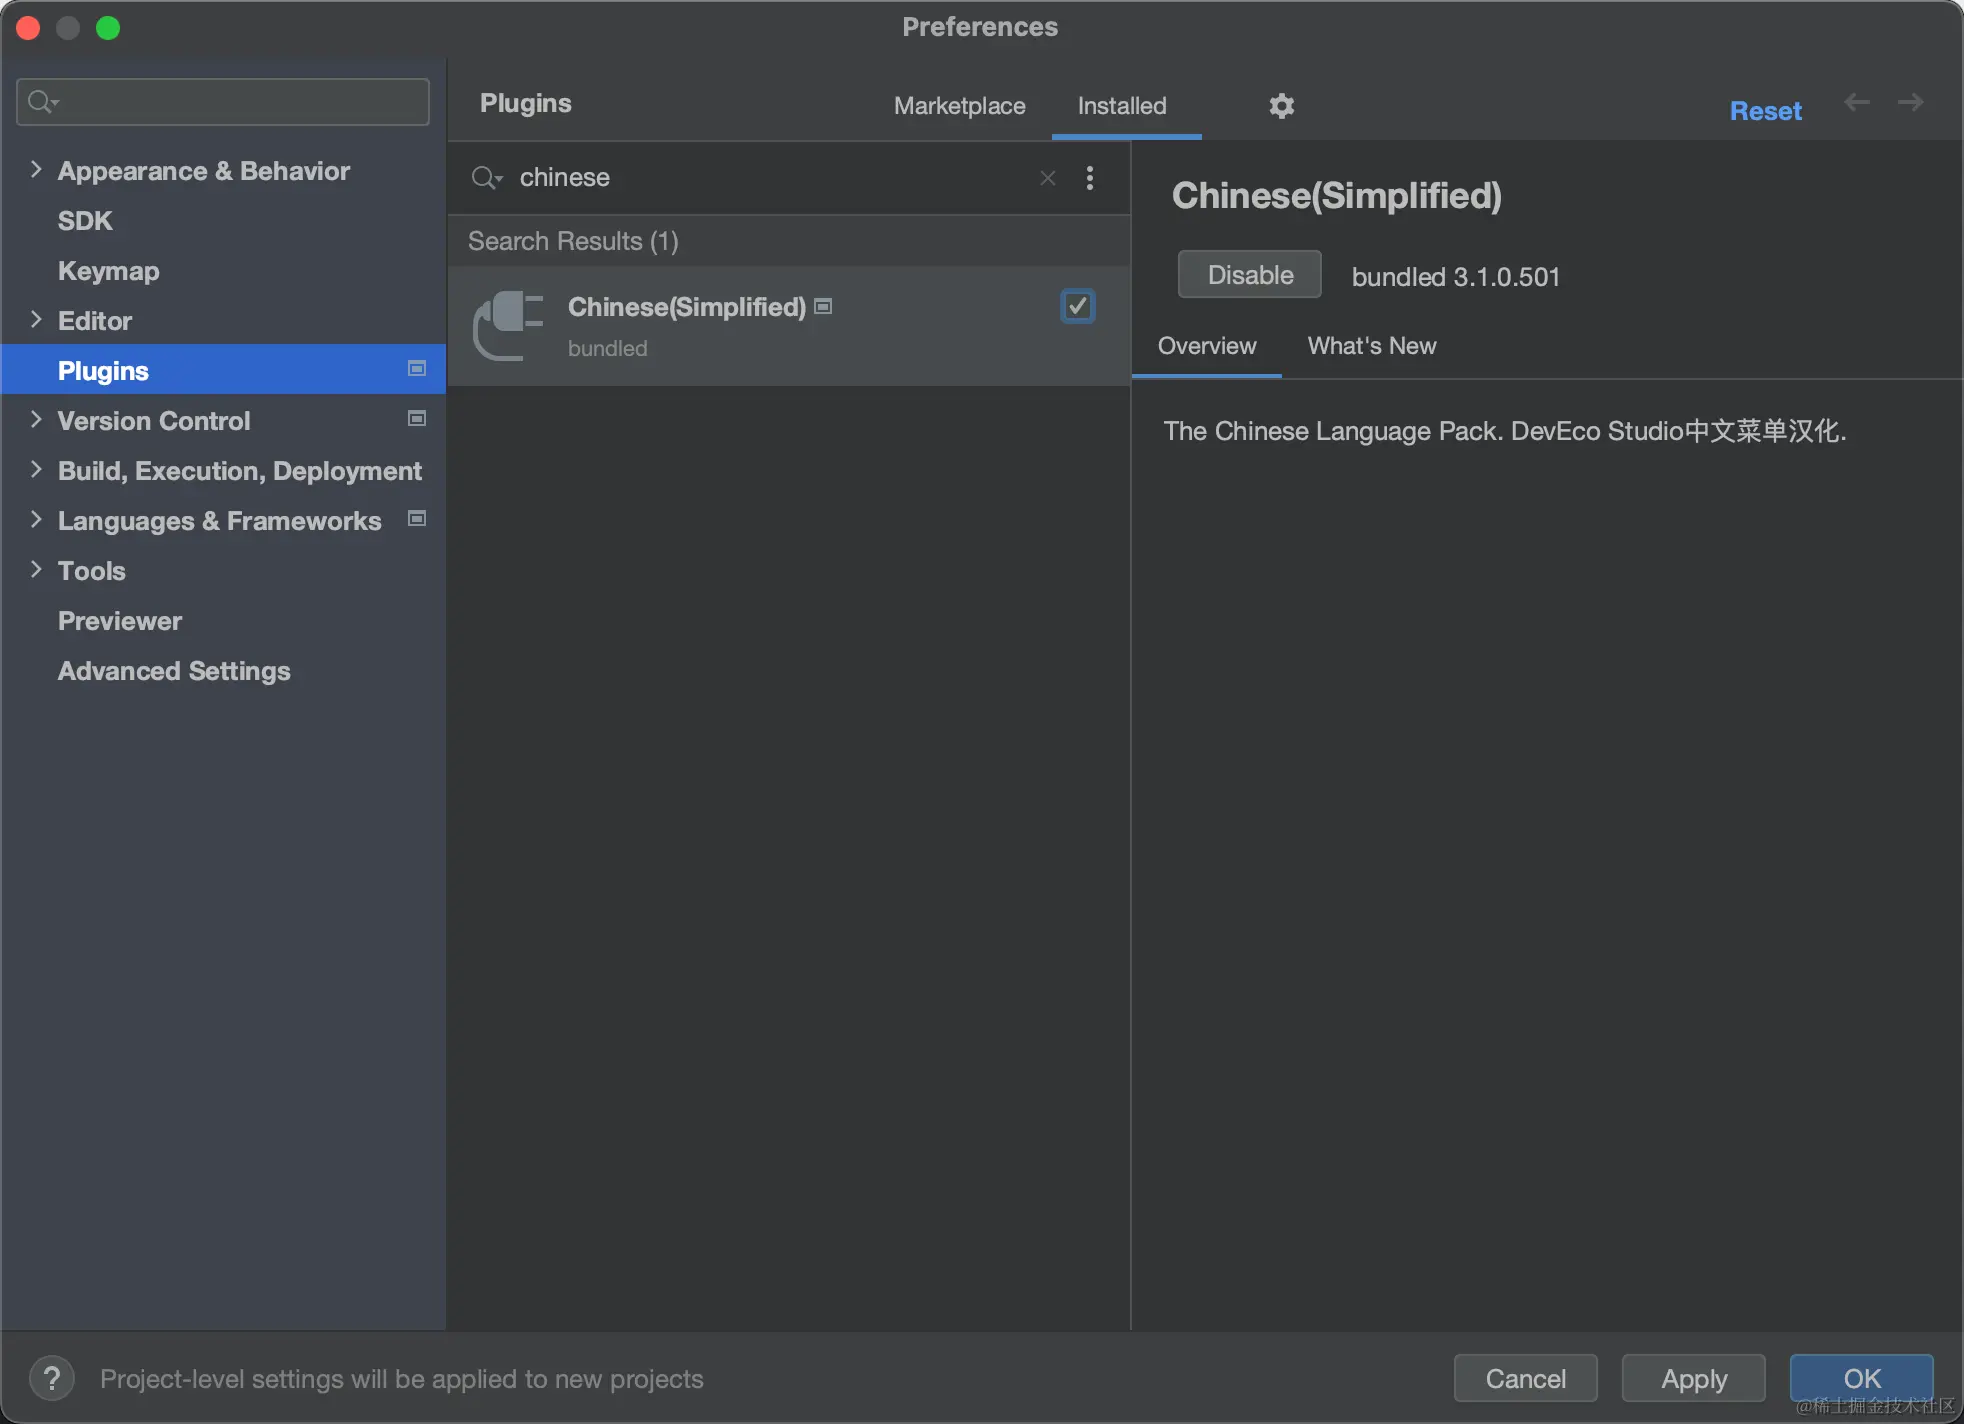The width and height of the screenshot is (1964, 1424).
Task: Open the plugin search options menu
Action: (x=1089, y=178)
